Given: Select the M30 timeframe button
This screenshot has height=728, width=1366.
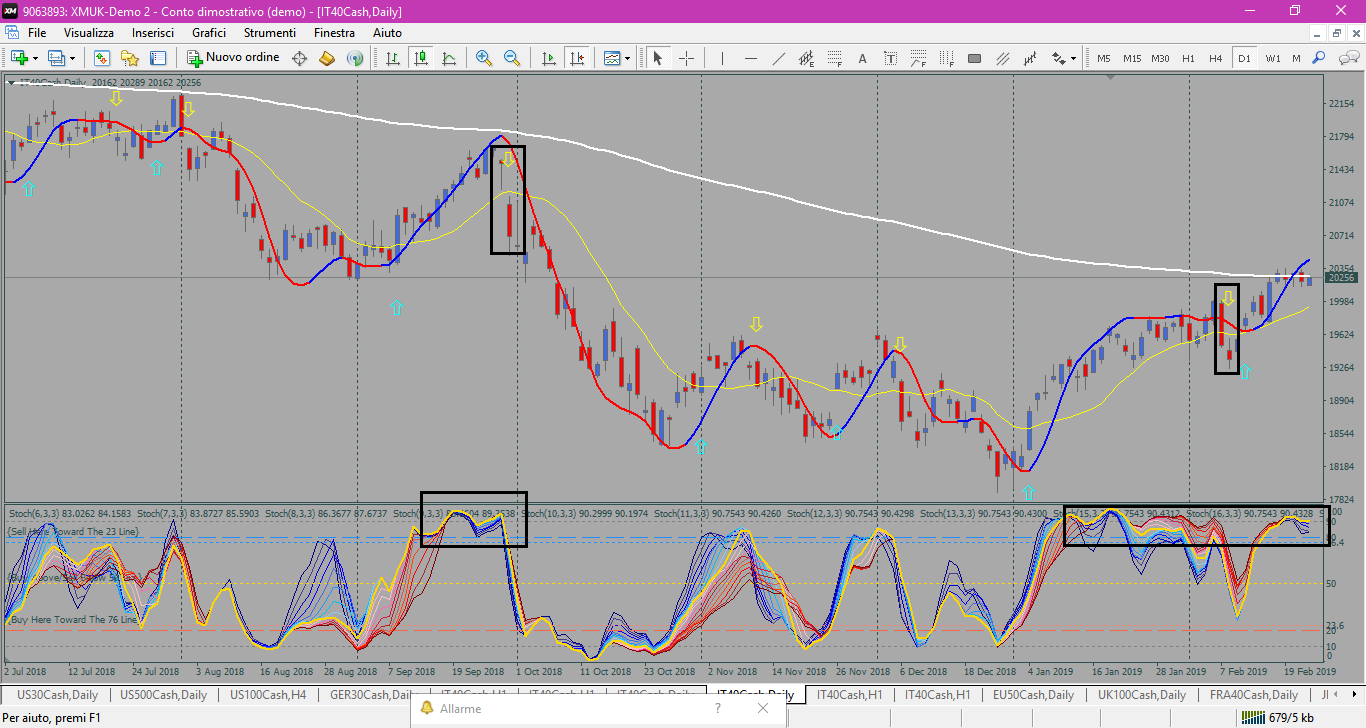Looking at the screenshot, I should coord(1160,58).
